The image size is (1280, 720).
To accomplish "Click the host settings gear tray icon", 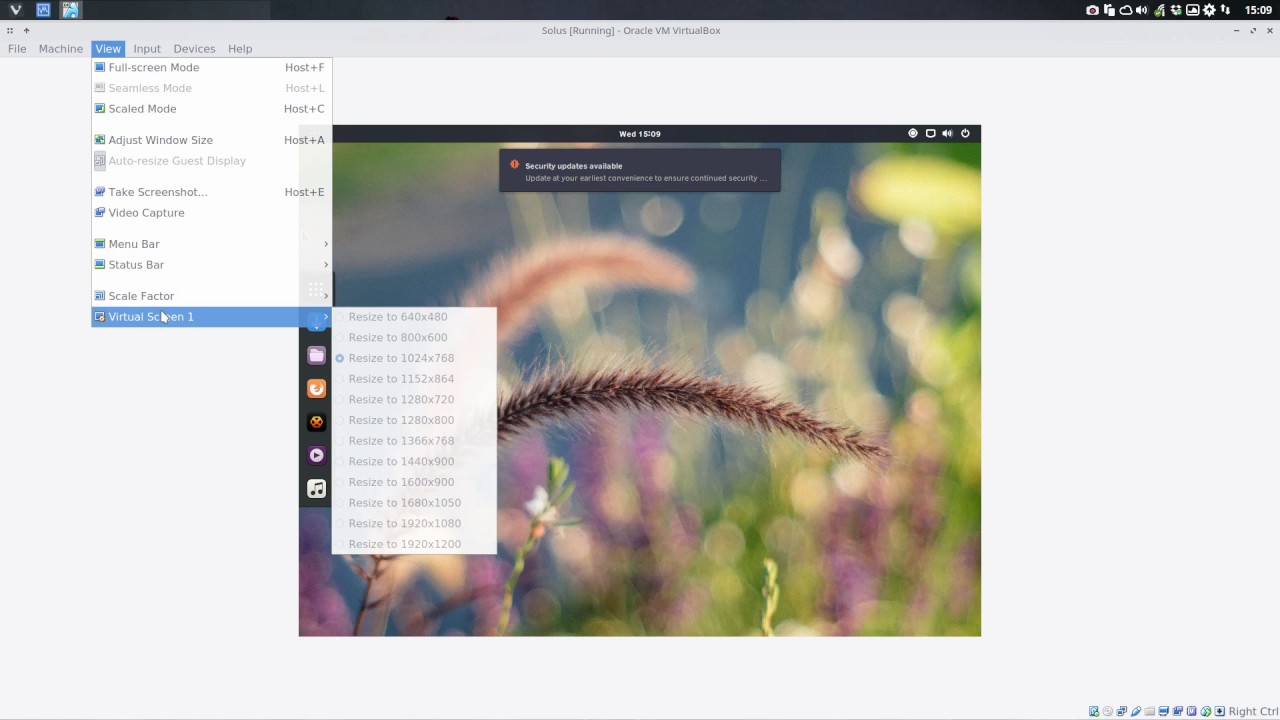I will coord(1209,10).
